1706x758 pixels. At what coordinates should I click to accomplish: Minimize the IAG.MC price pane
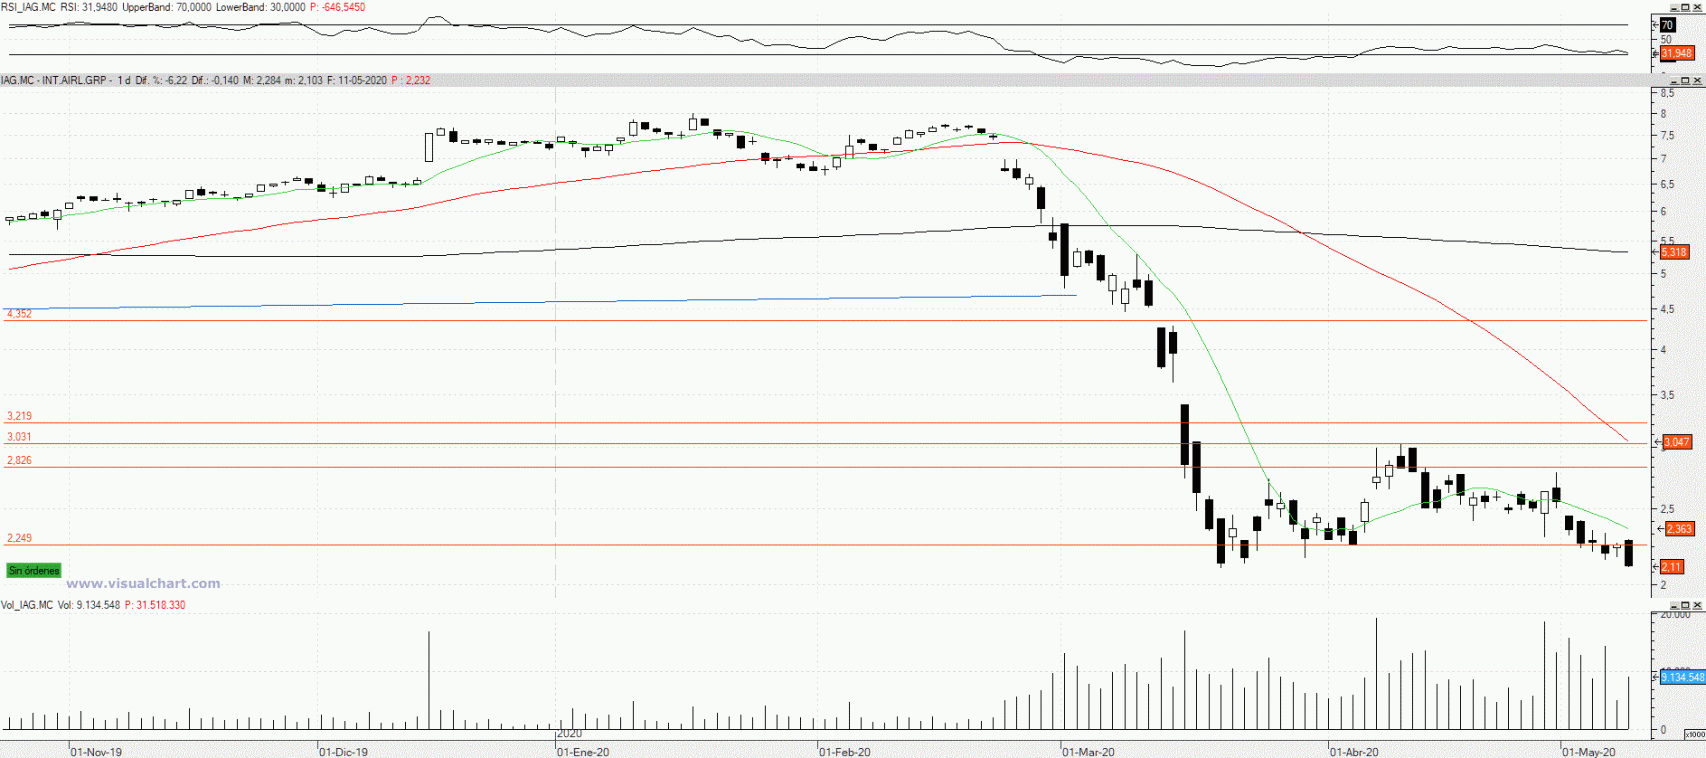(1673, 80)
